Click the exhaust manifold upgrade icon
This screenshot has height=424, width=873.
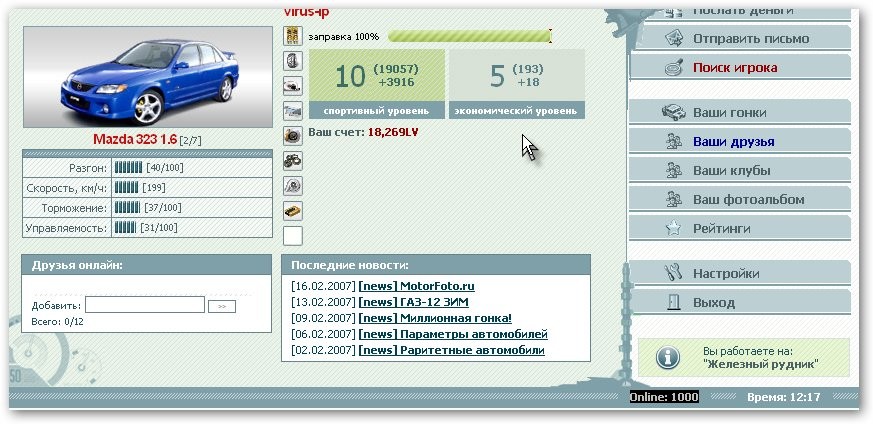tap(292, 111)
